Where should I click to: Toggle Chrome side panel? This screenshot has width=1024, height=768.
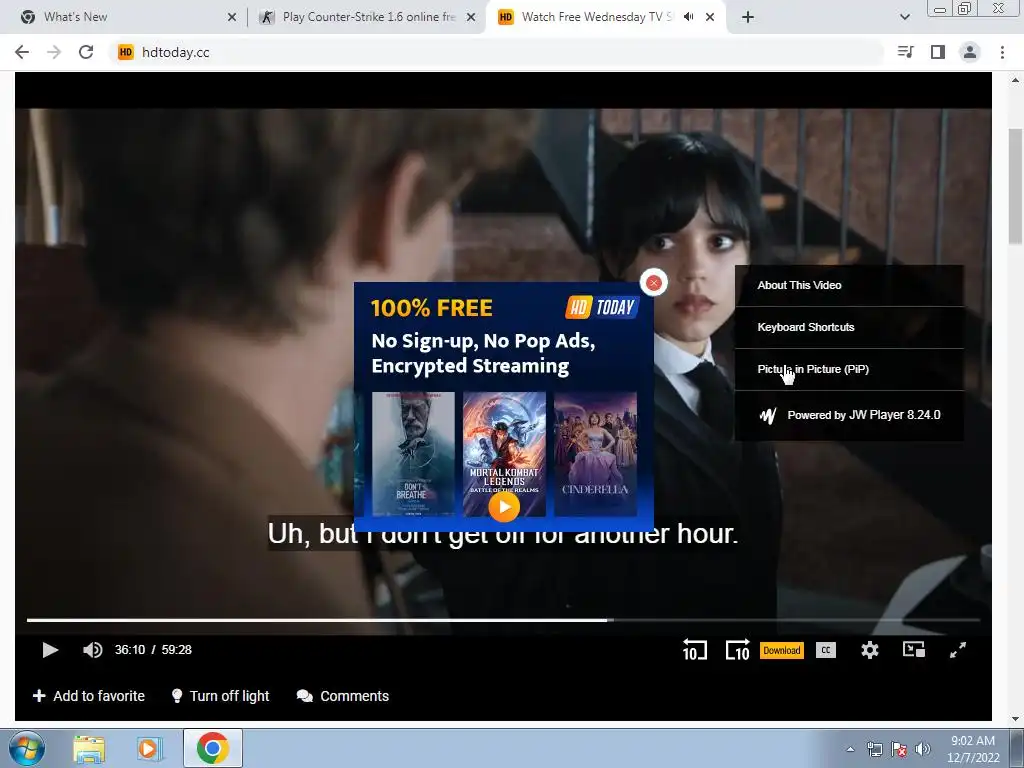[938, 52]
